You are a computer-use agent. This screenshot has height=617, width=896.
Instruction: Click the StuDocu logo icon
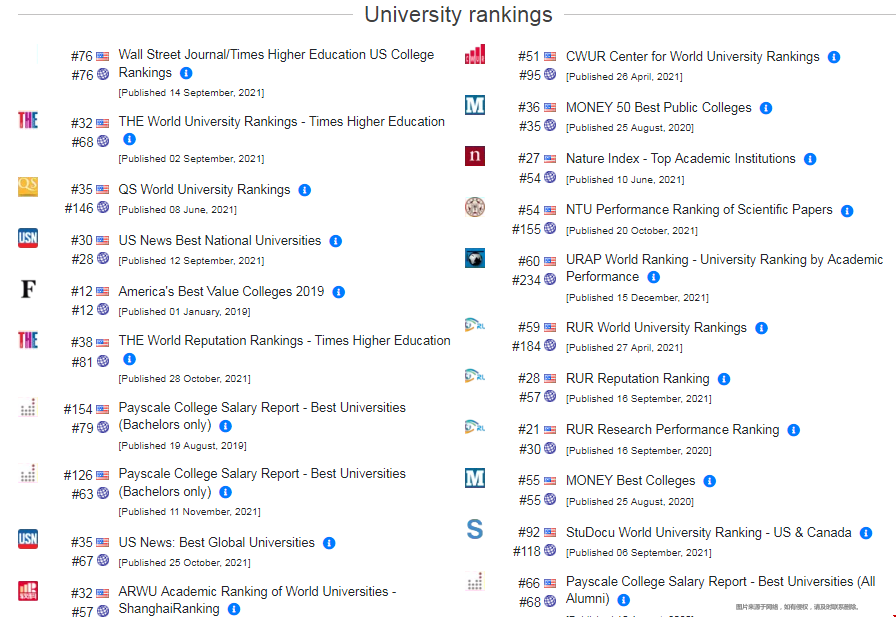(475, 530)
